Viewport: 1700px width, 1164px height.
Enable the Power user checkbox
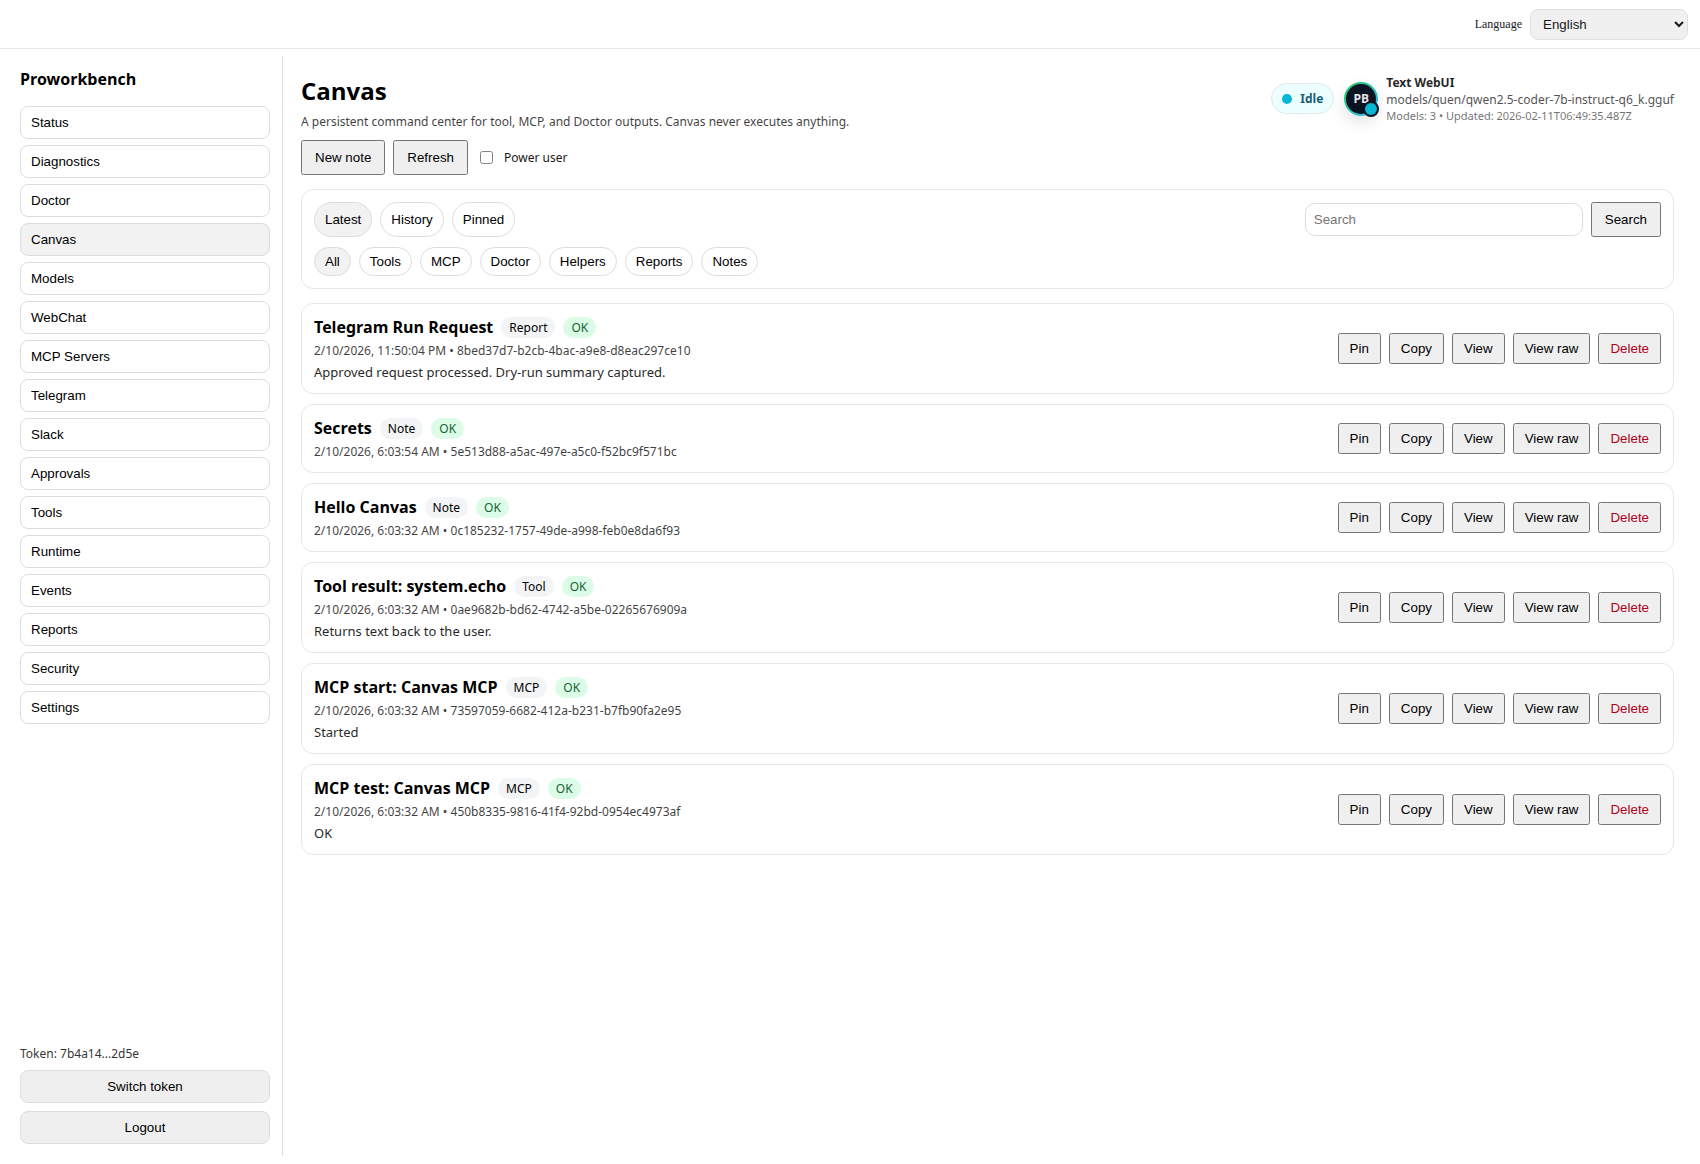point(486,157)
